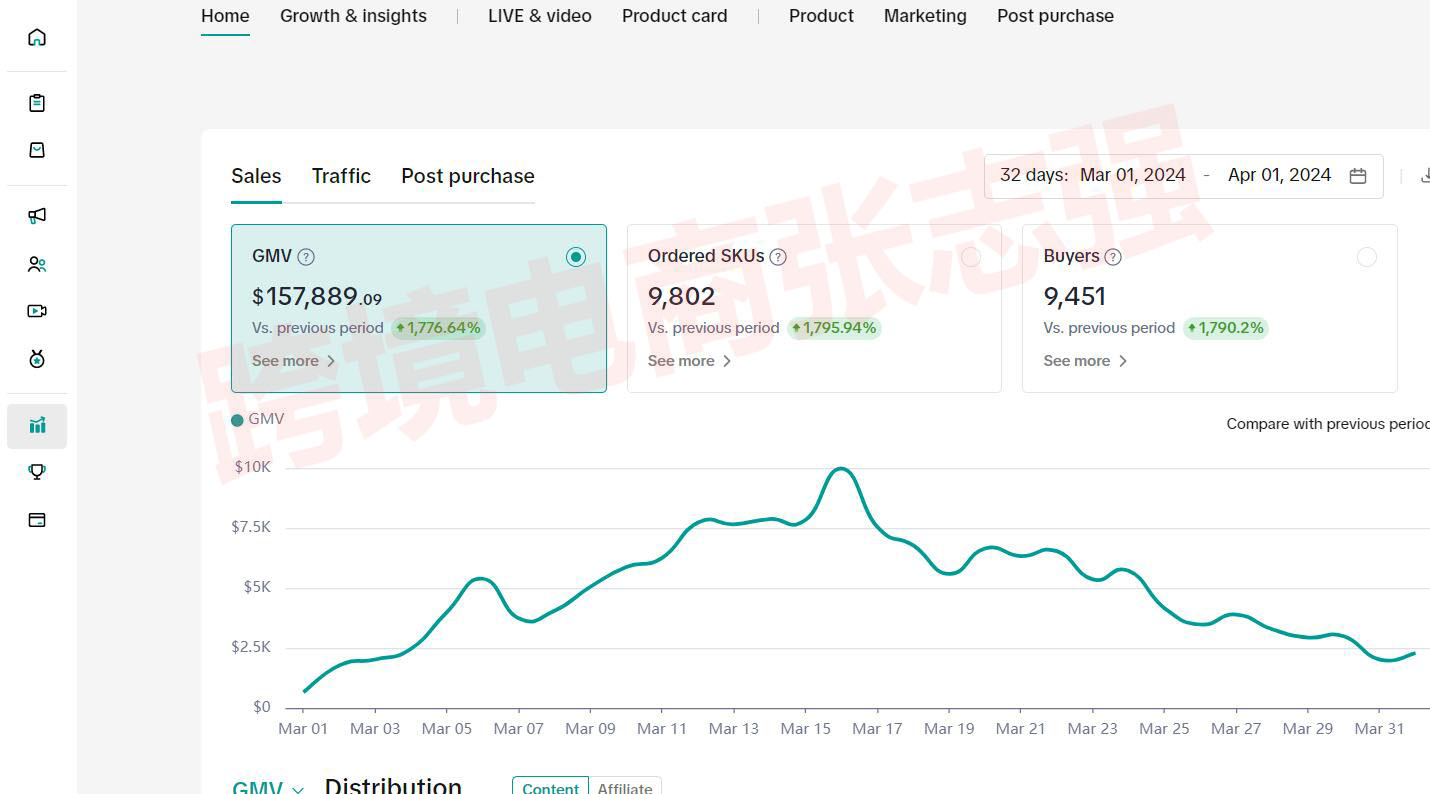Open the medal growth icon in sidebar
The image size is (1430, 794).
tap(37, 359)
